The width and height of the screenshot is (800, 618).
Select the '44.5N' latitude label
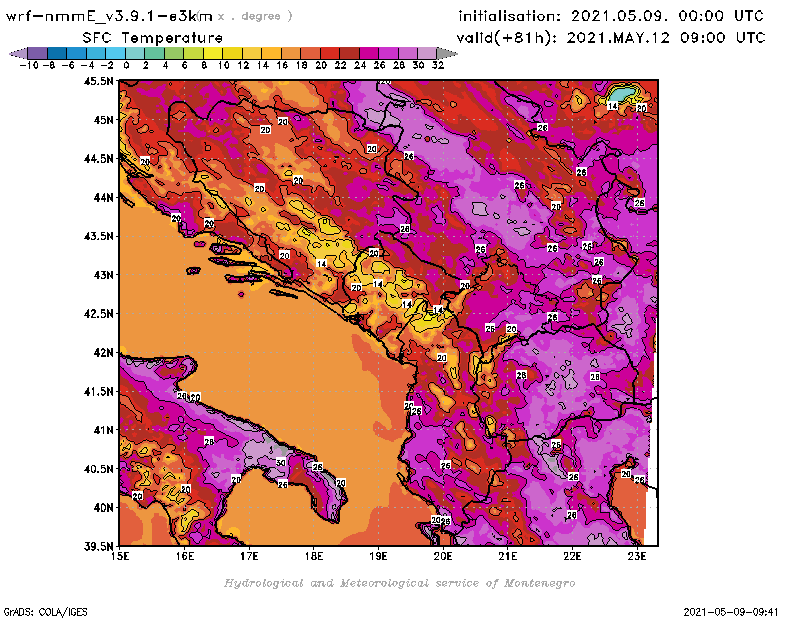pyautogui.click(x=99, y=159)
